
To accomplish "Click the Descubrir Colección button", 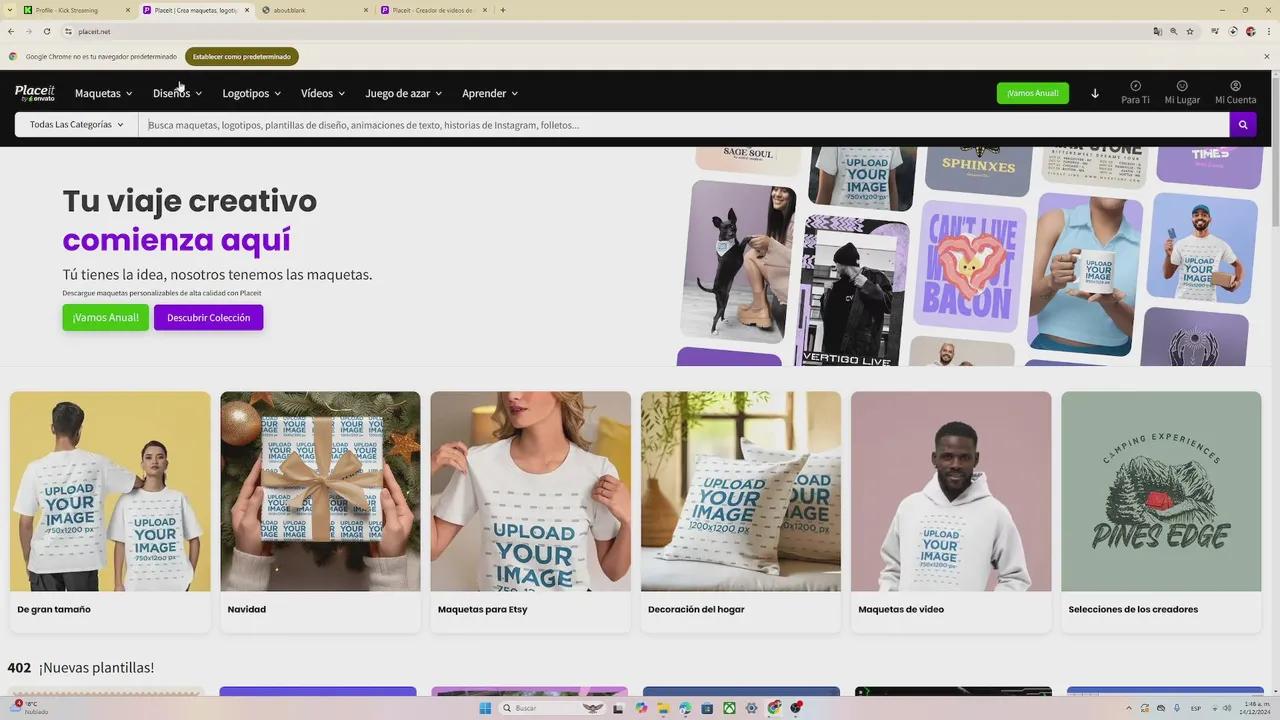I will click(x=208, y=317).
